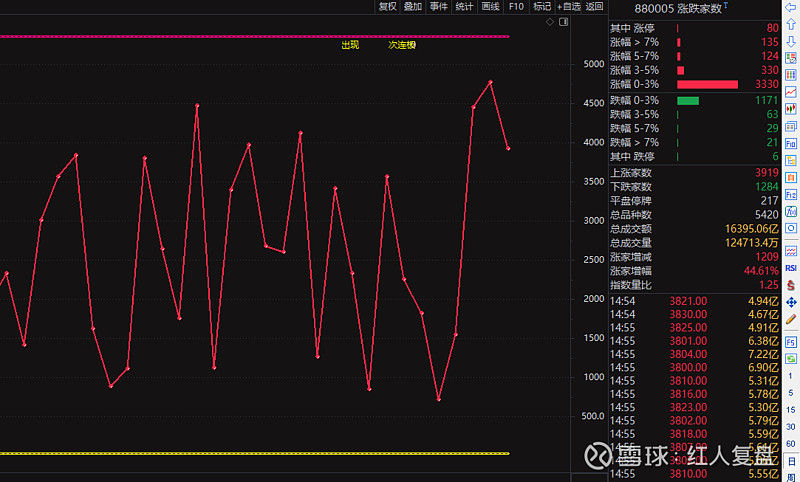Expand the 叠加 overlay options
The image size is (800, 482).
(x=412, y=6)
